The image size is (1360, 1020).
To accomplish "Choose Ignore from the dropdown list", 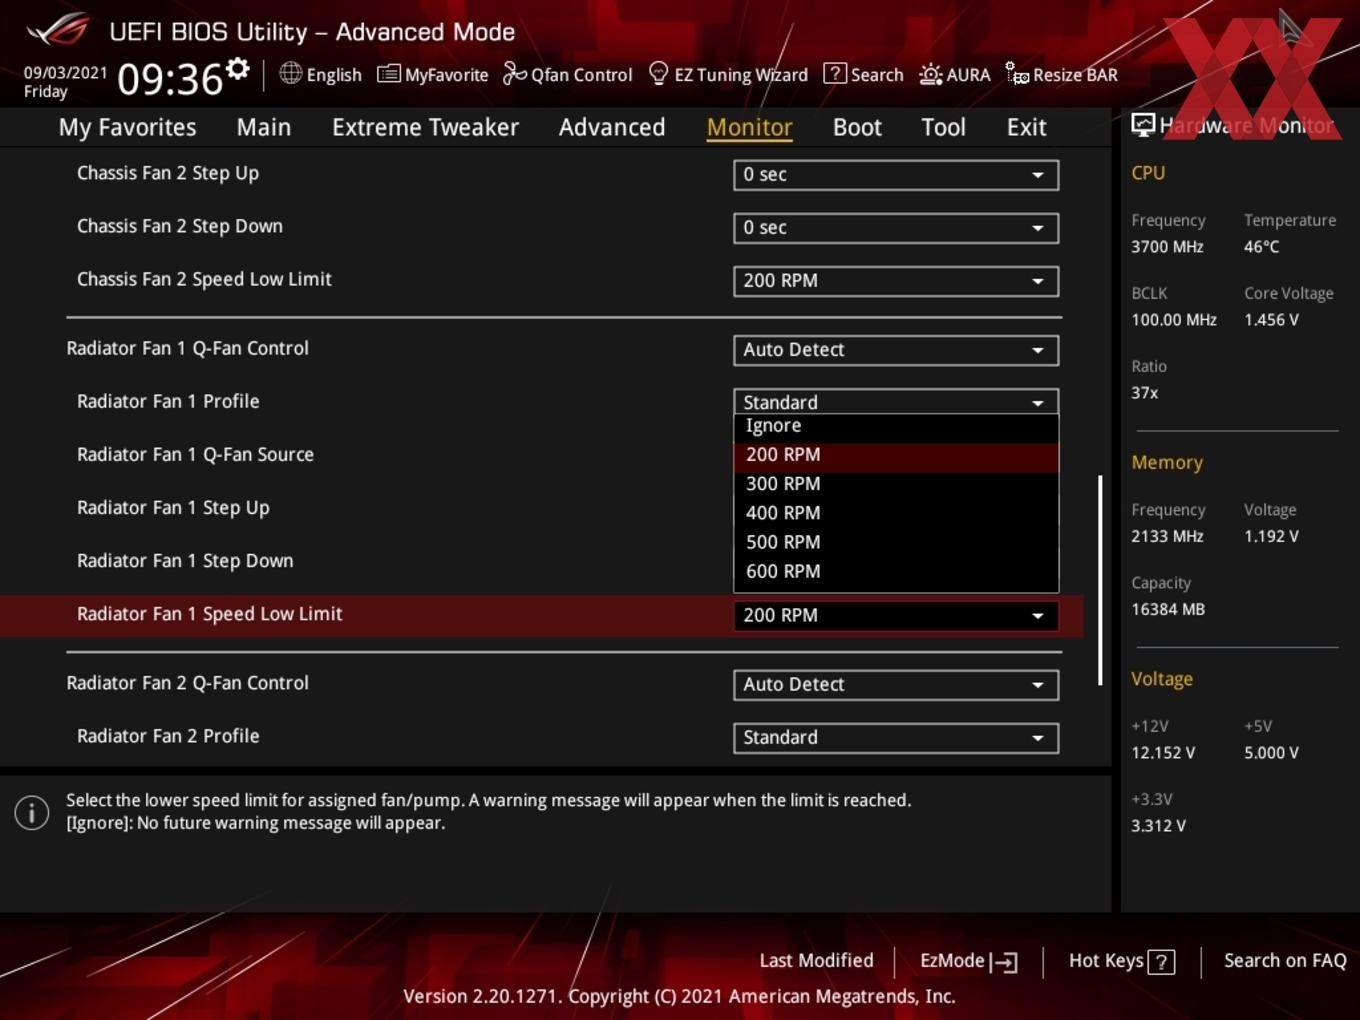I will 896,426.
